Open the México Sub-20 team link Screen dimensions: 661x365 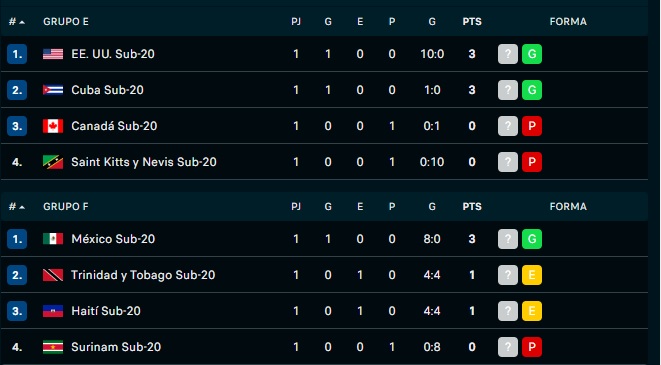coord(113,239)
